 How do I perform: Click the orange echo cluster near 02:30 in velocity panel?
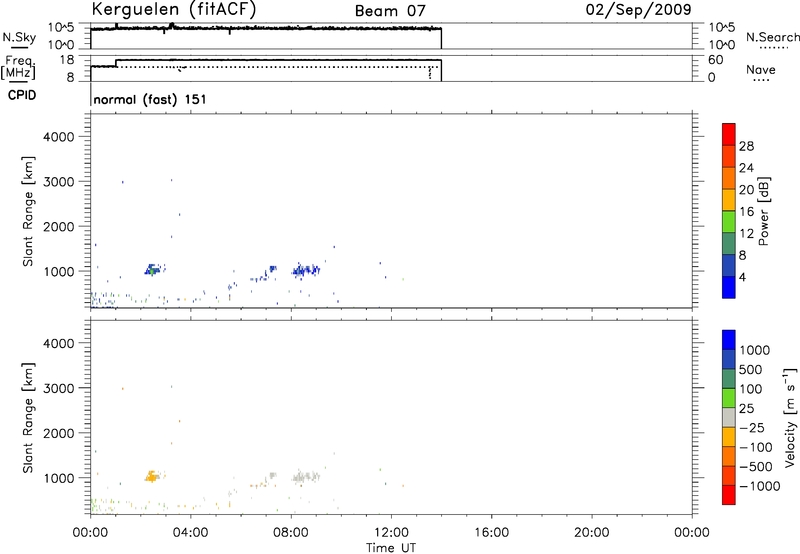coord(152,476)
